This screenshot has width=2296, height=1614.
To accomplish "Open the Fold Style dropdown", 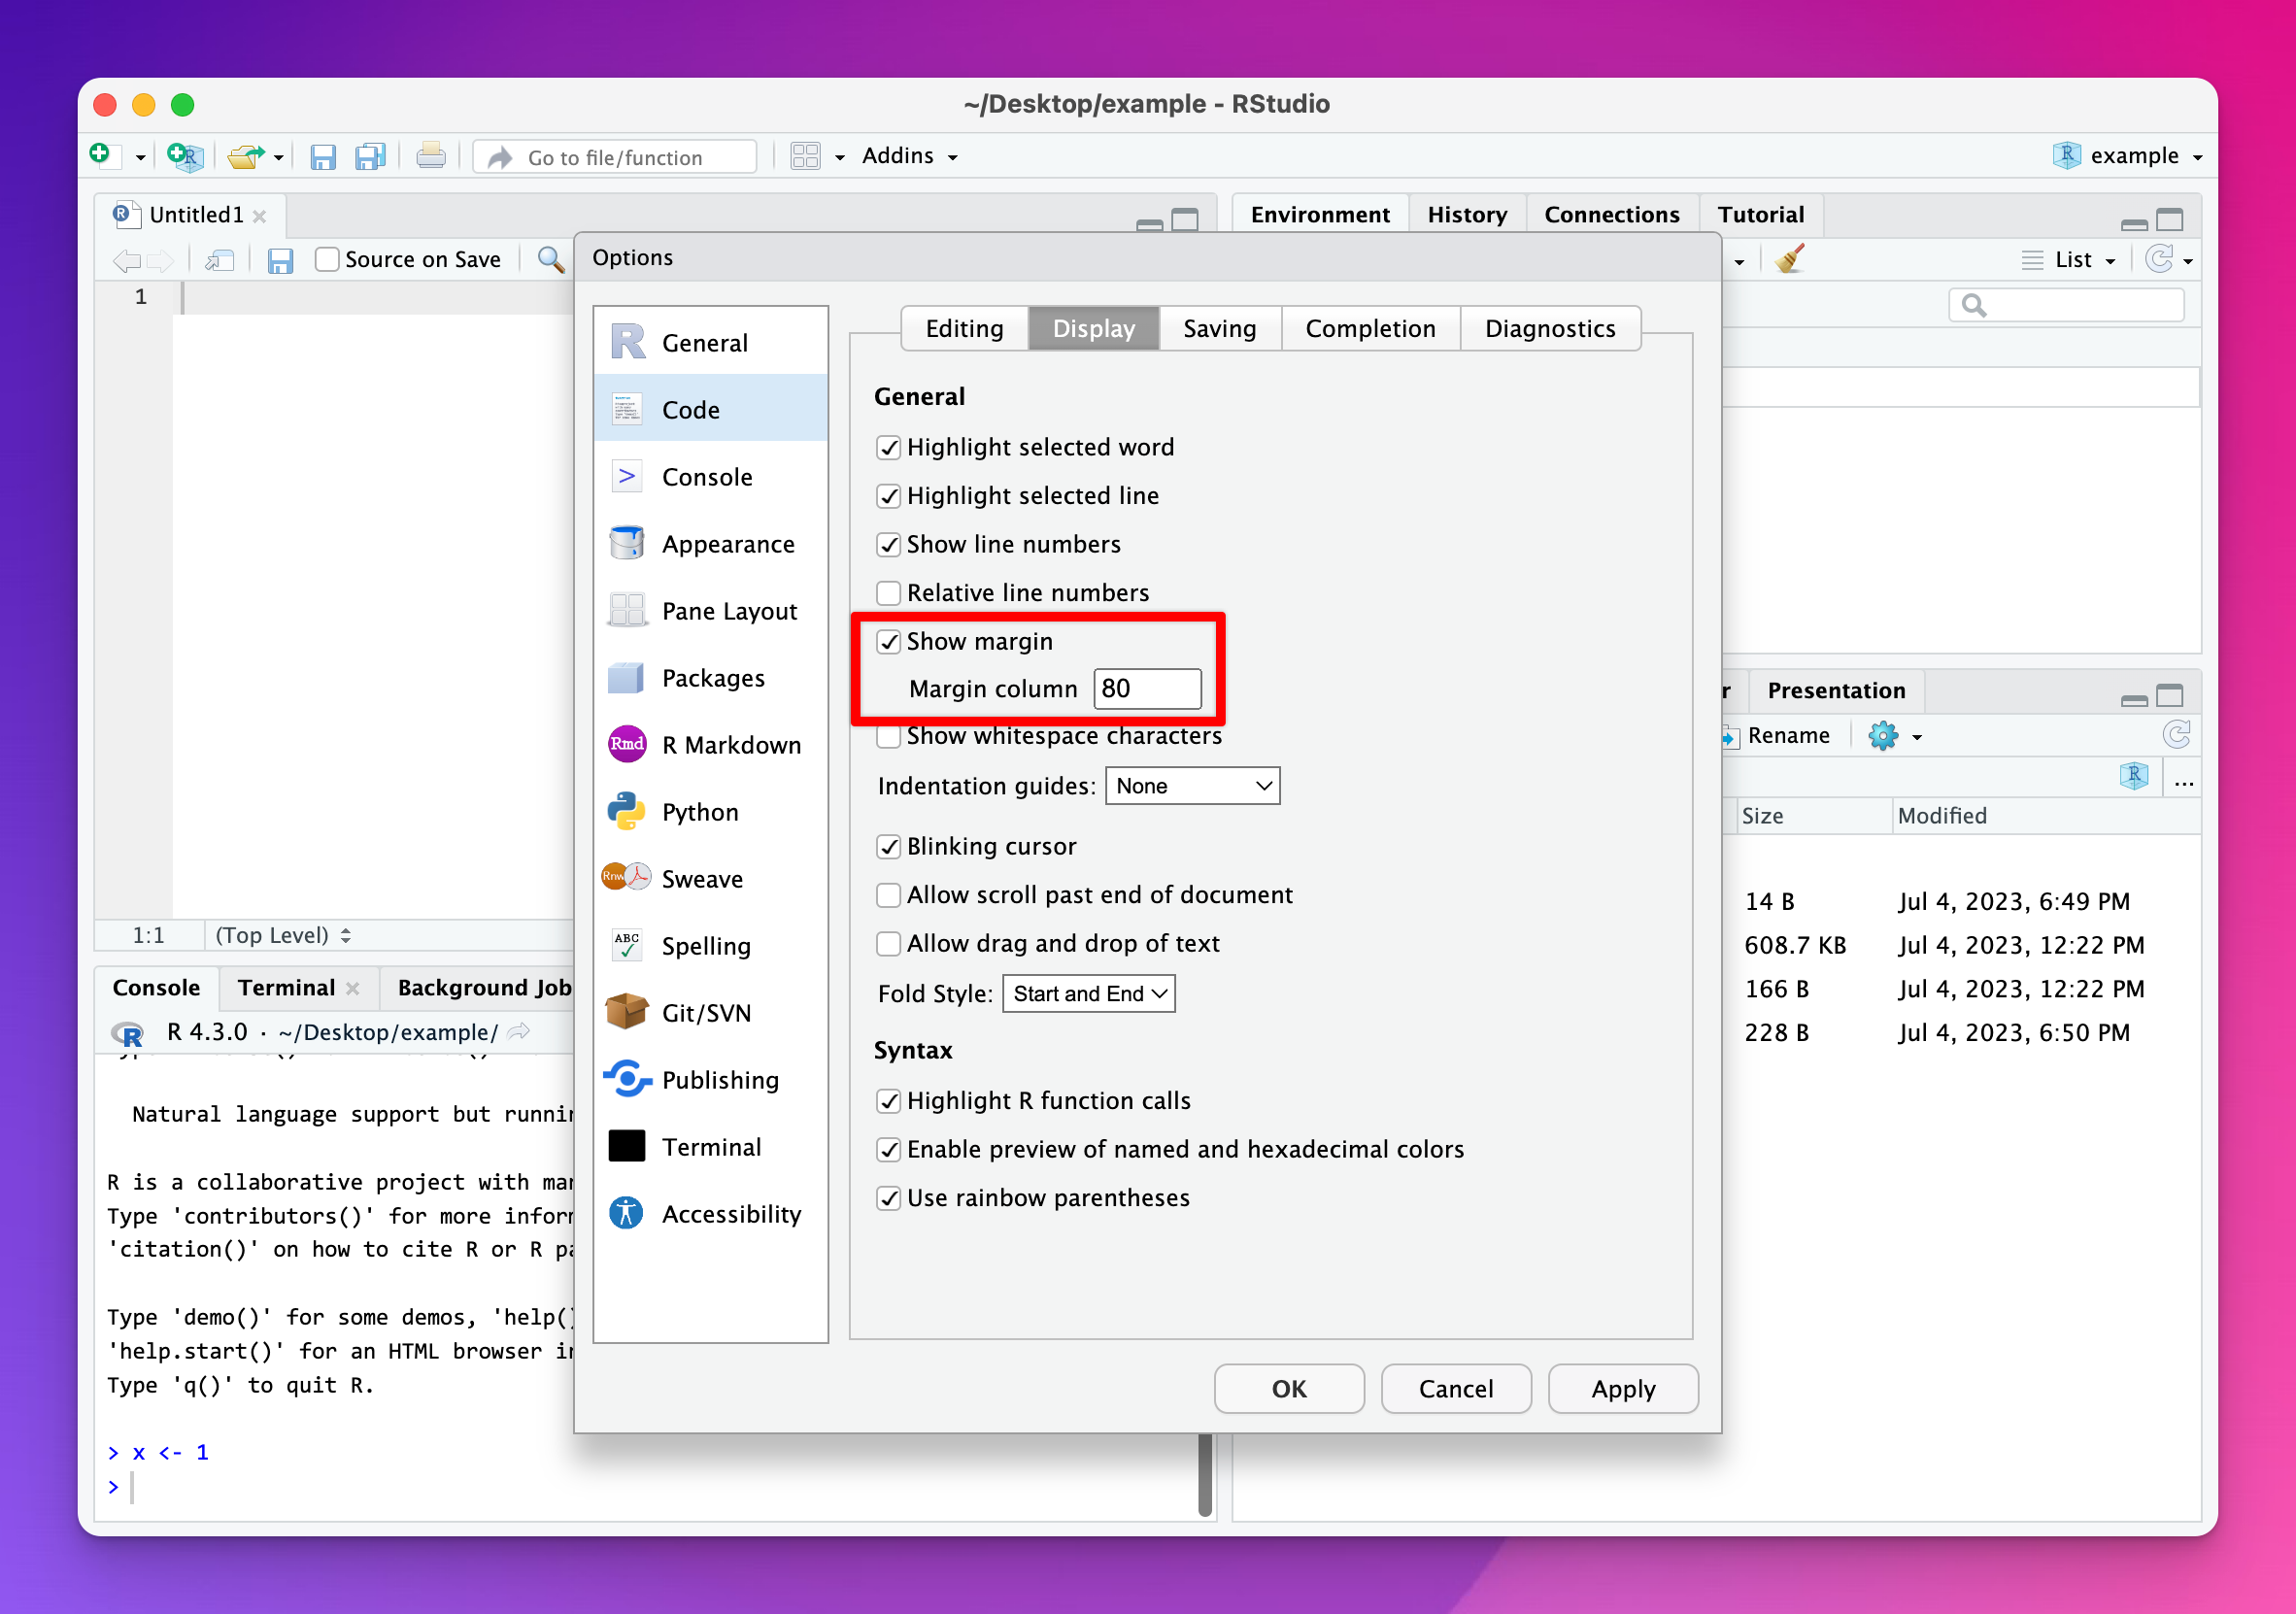I will (x=1088, y=994).
